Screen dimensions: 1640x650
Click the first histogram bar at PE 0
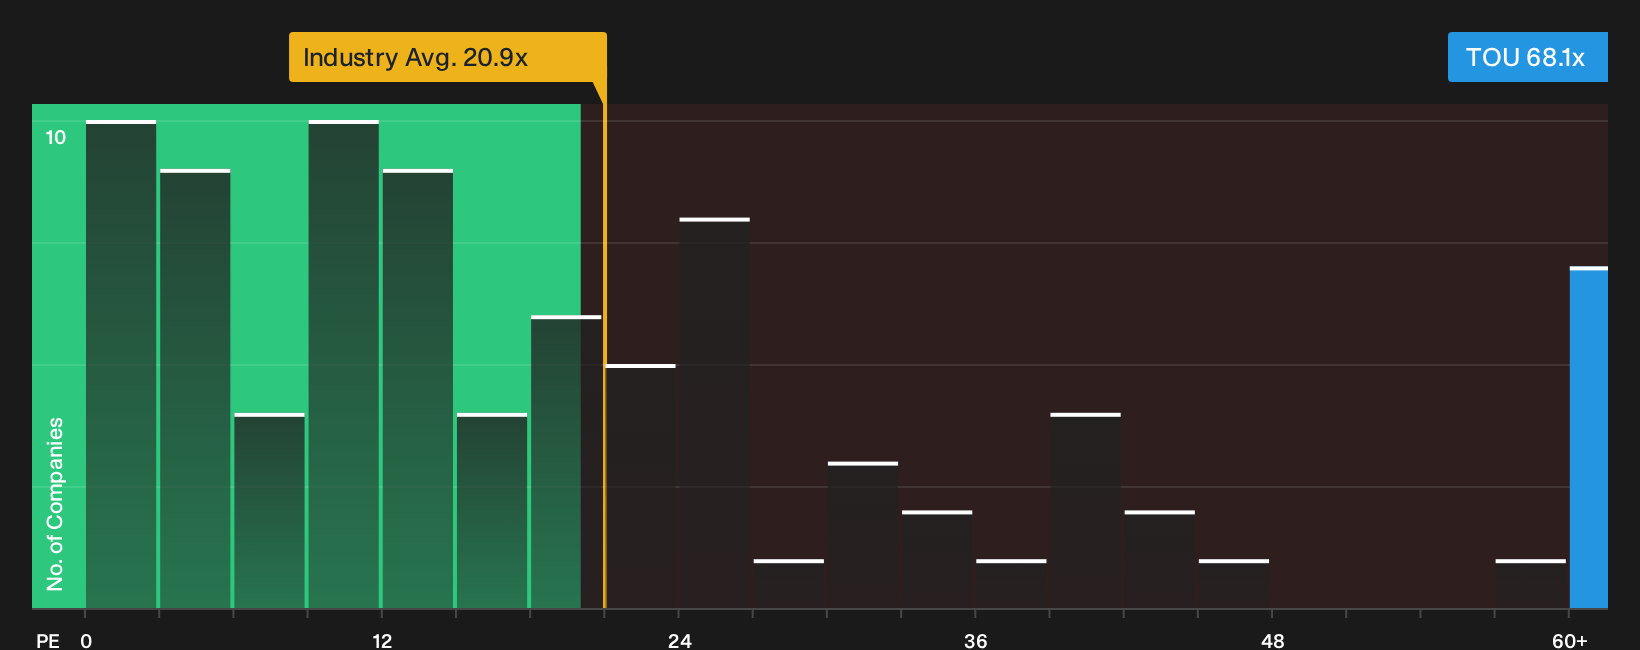point(121,364)
